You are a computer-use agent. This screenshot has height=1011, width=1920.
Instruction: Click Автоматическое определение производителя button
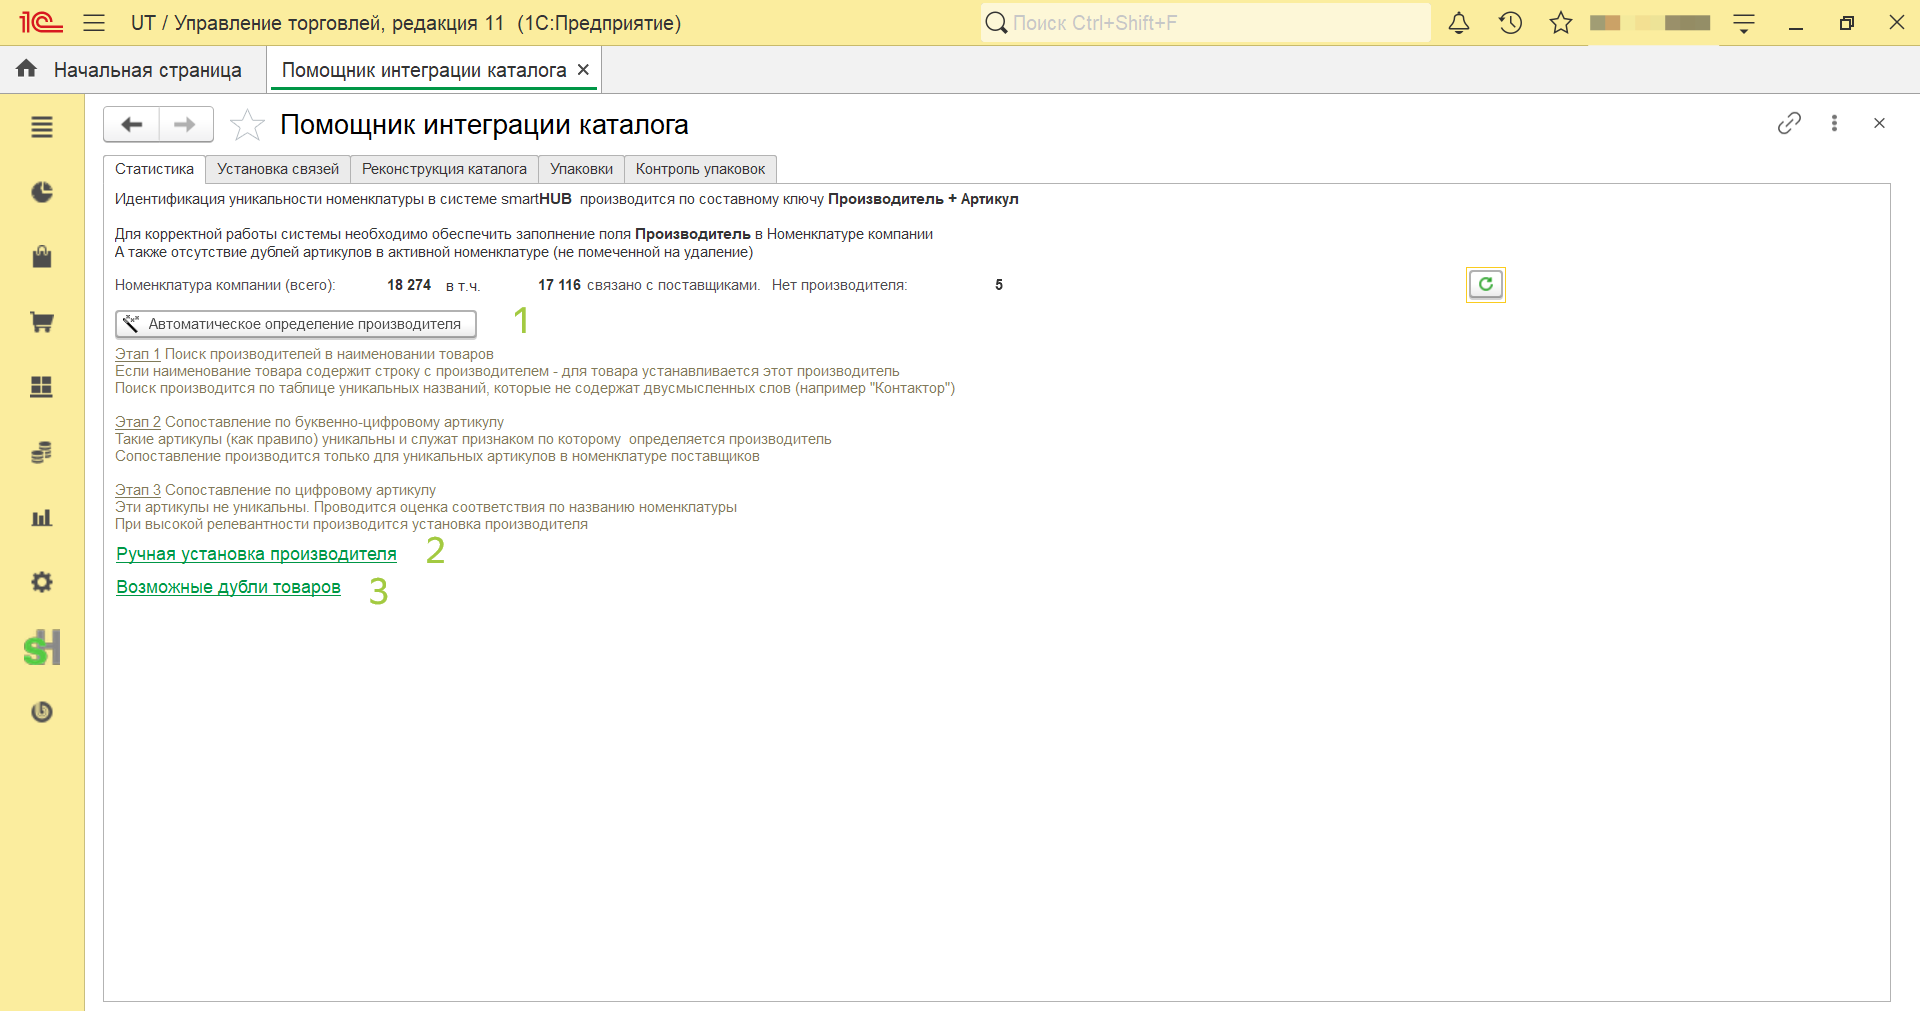(x=296, y=324)
